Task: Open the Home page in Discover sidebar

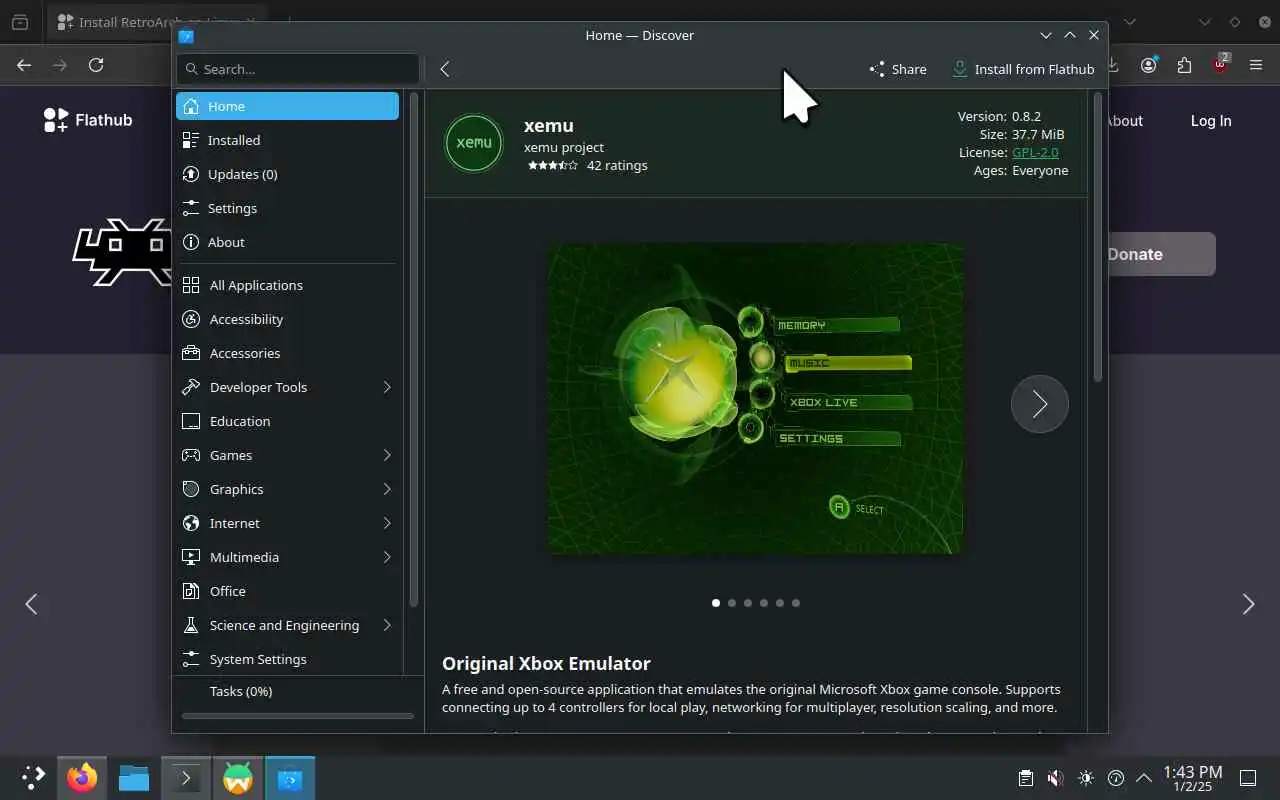Action: (287, 106)
